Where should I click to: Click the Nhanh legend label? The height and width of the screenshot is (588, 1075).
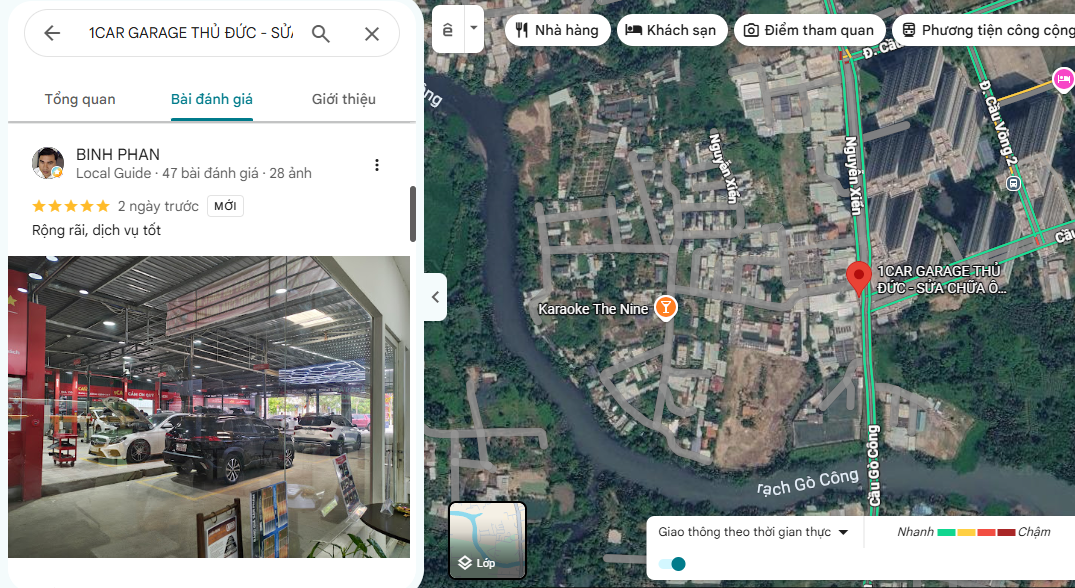pos(915,532)
